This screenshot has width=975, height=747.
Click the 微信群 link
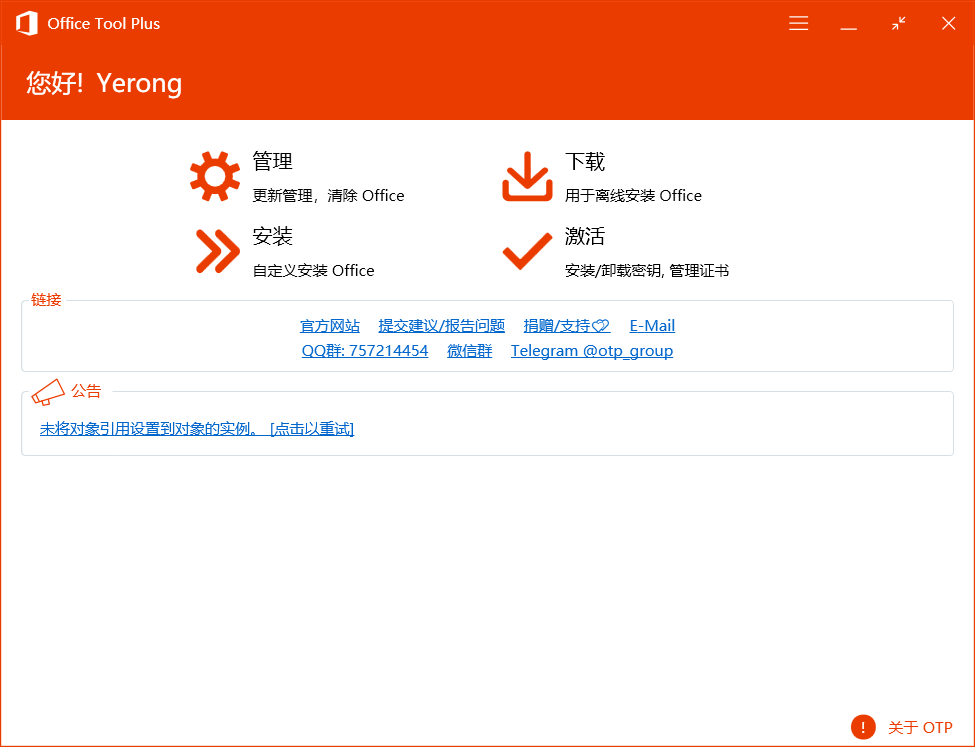(x=469, y=351)
